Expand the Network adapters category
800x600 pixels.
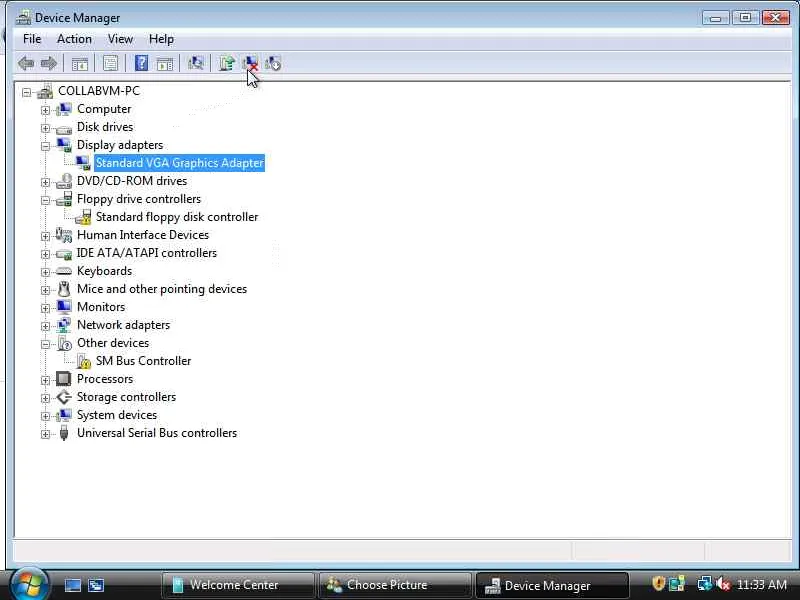45,326
